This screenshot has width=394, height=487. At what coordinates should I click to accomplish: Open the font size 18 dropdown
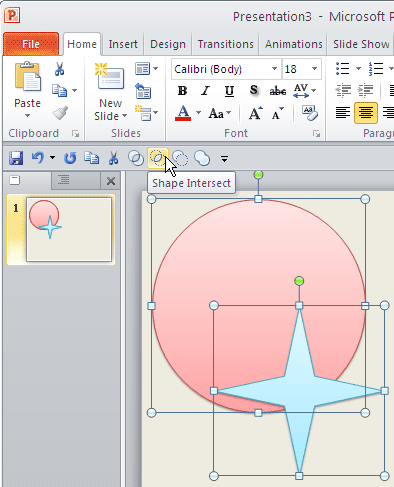click(x=314, y=69)
